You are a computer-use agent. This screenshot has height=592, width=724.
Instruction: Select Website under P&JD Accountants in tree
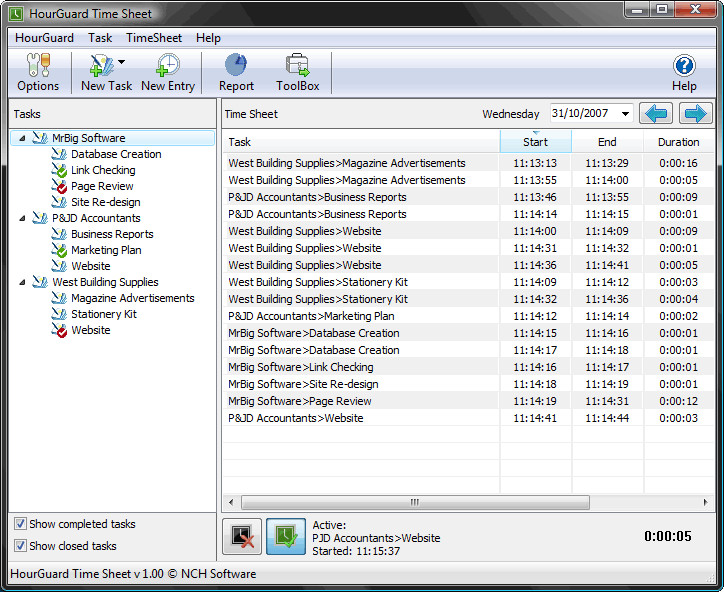click(x=90, y=266)
